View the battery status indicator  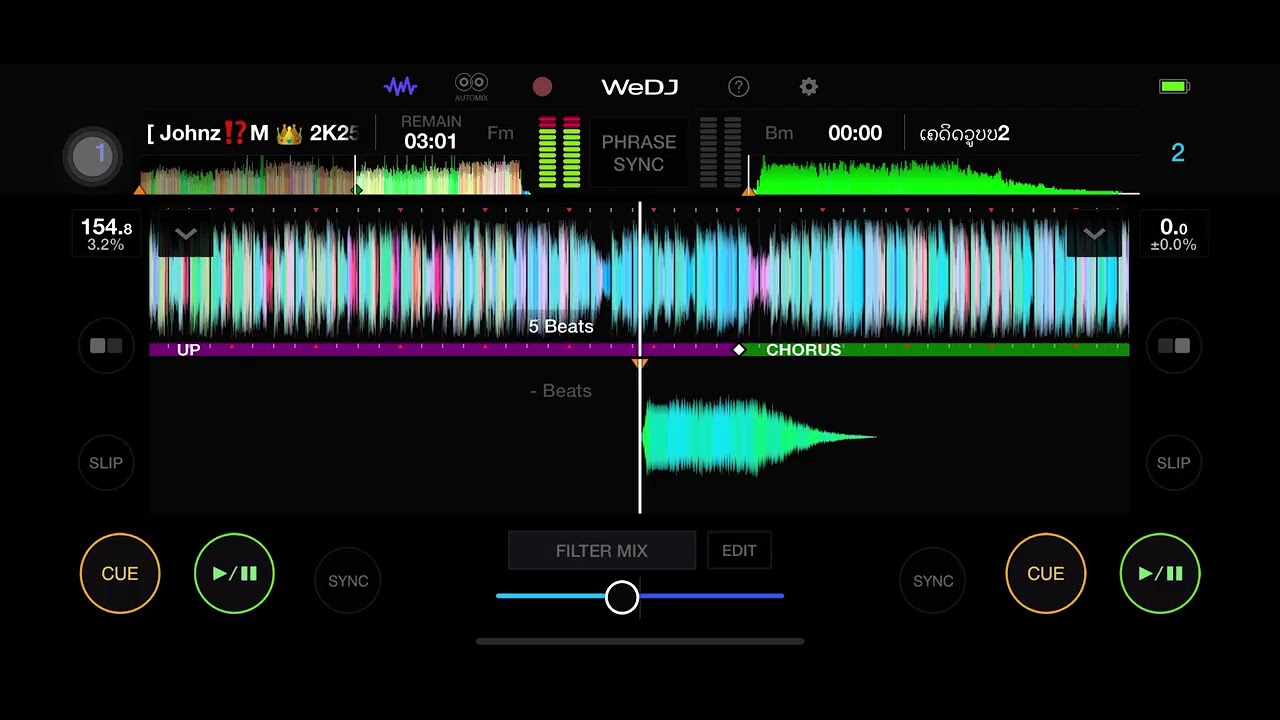(1174, 87)
